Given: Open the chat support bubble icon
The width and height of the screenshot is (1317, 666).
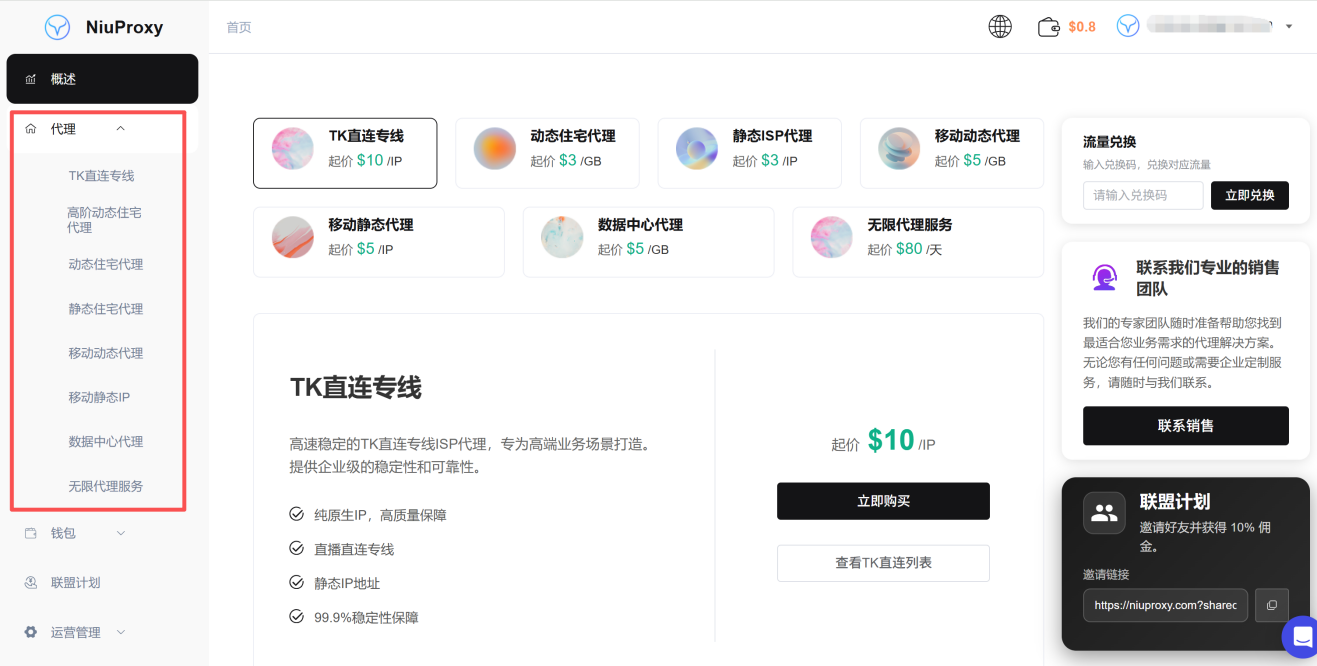Looking at the screenshot, I should tap(1300, 636).
